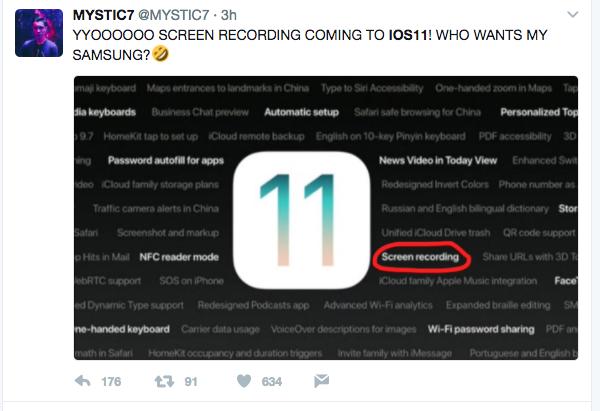Click the laughing emoji in tweet
This screenshot has width=600, height=411.
click(160, 54)
